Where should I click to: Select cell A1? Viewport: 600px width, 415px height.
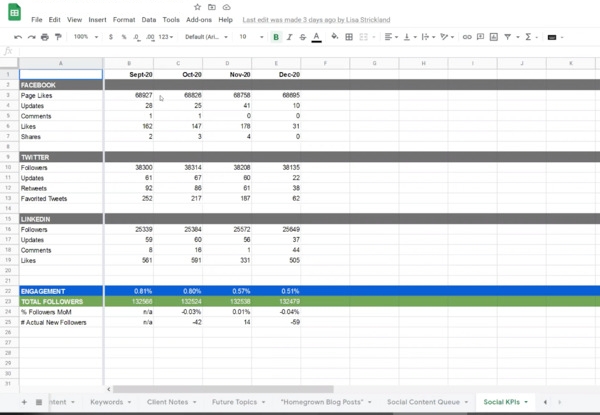click(x=61, y=74)
